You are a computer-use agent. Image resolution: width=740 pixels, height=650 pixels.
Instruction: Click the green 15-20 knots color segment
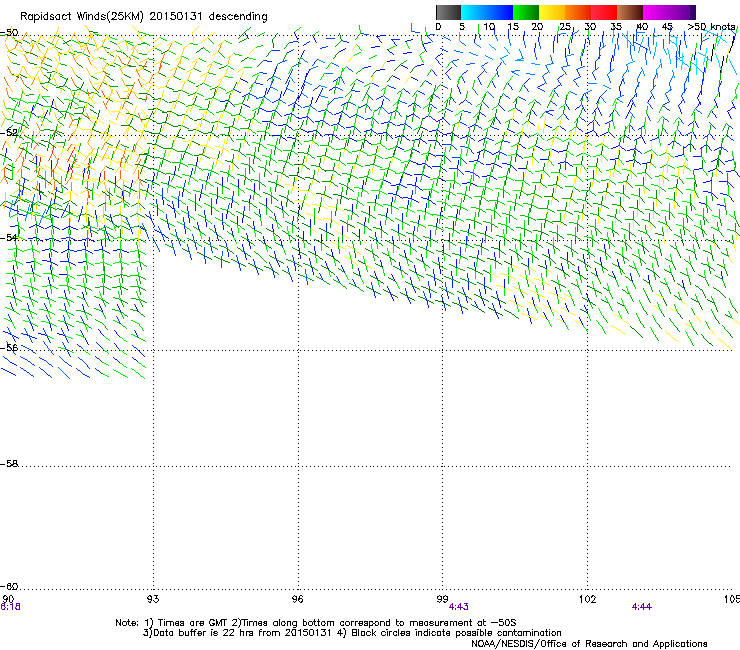tap(526, 12)
